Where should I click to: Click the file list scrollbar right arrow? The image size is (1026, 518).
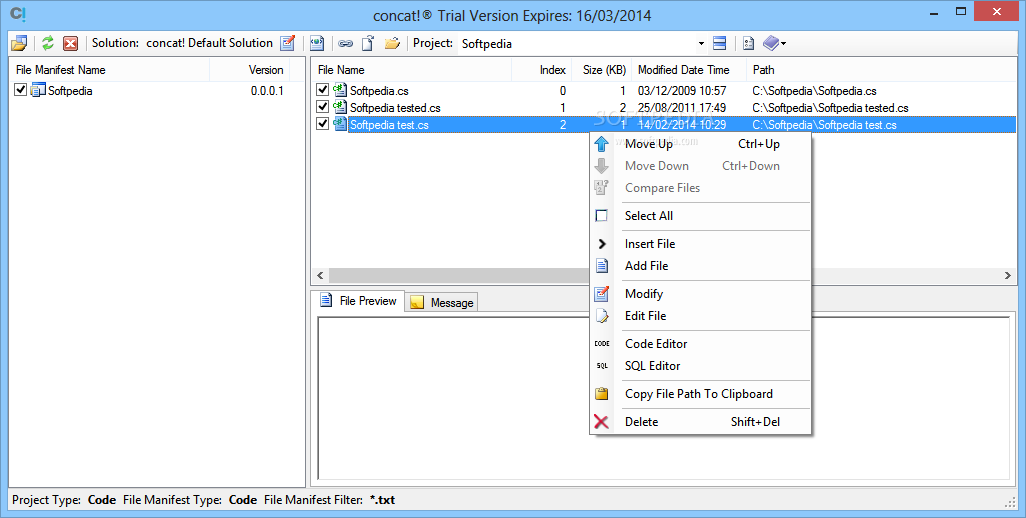pyautogui.click(x=1008, y=276)
